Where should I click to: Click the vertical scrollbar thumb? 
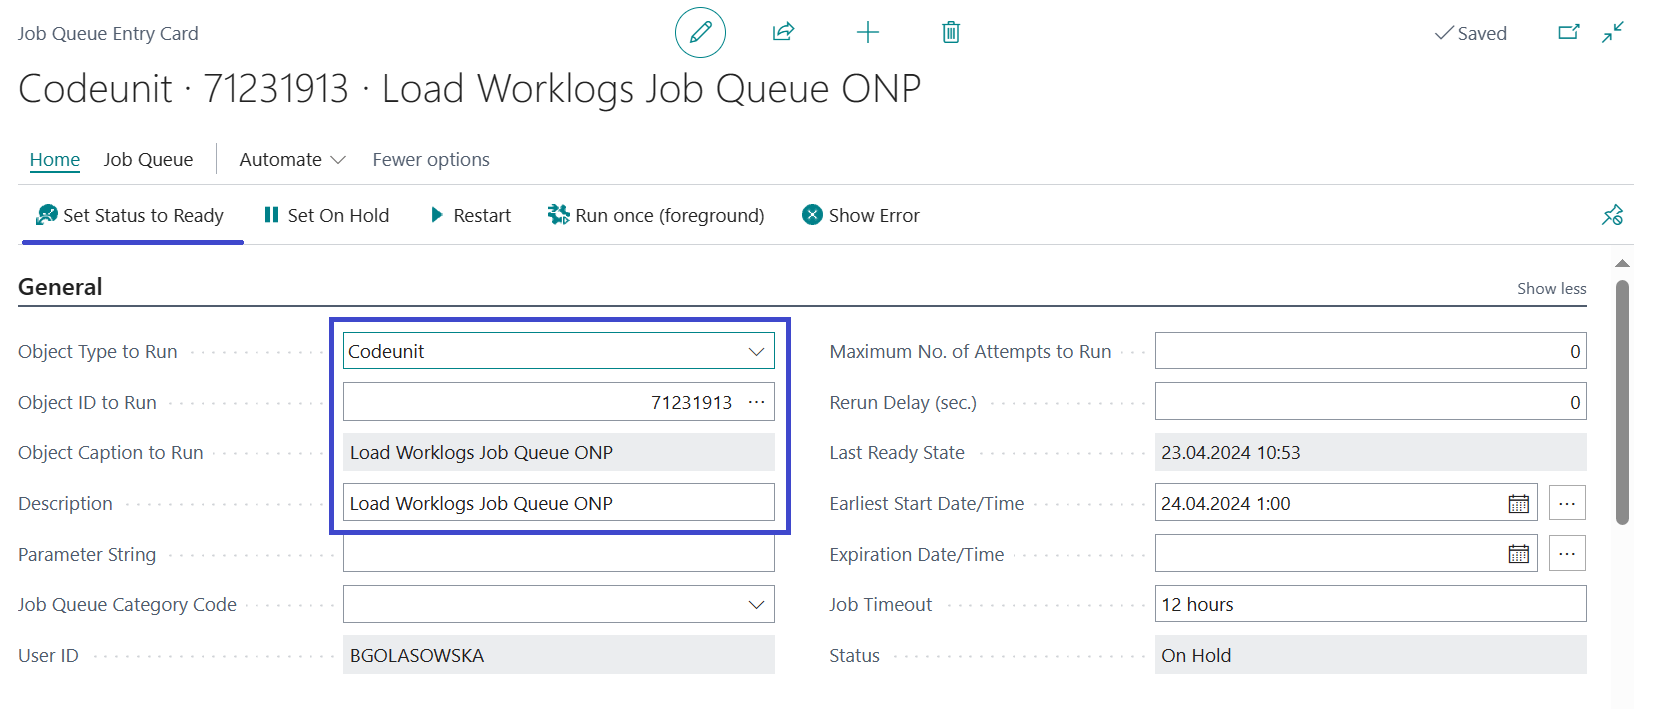tap(1622, 400)
